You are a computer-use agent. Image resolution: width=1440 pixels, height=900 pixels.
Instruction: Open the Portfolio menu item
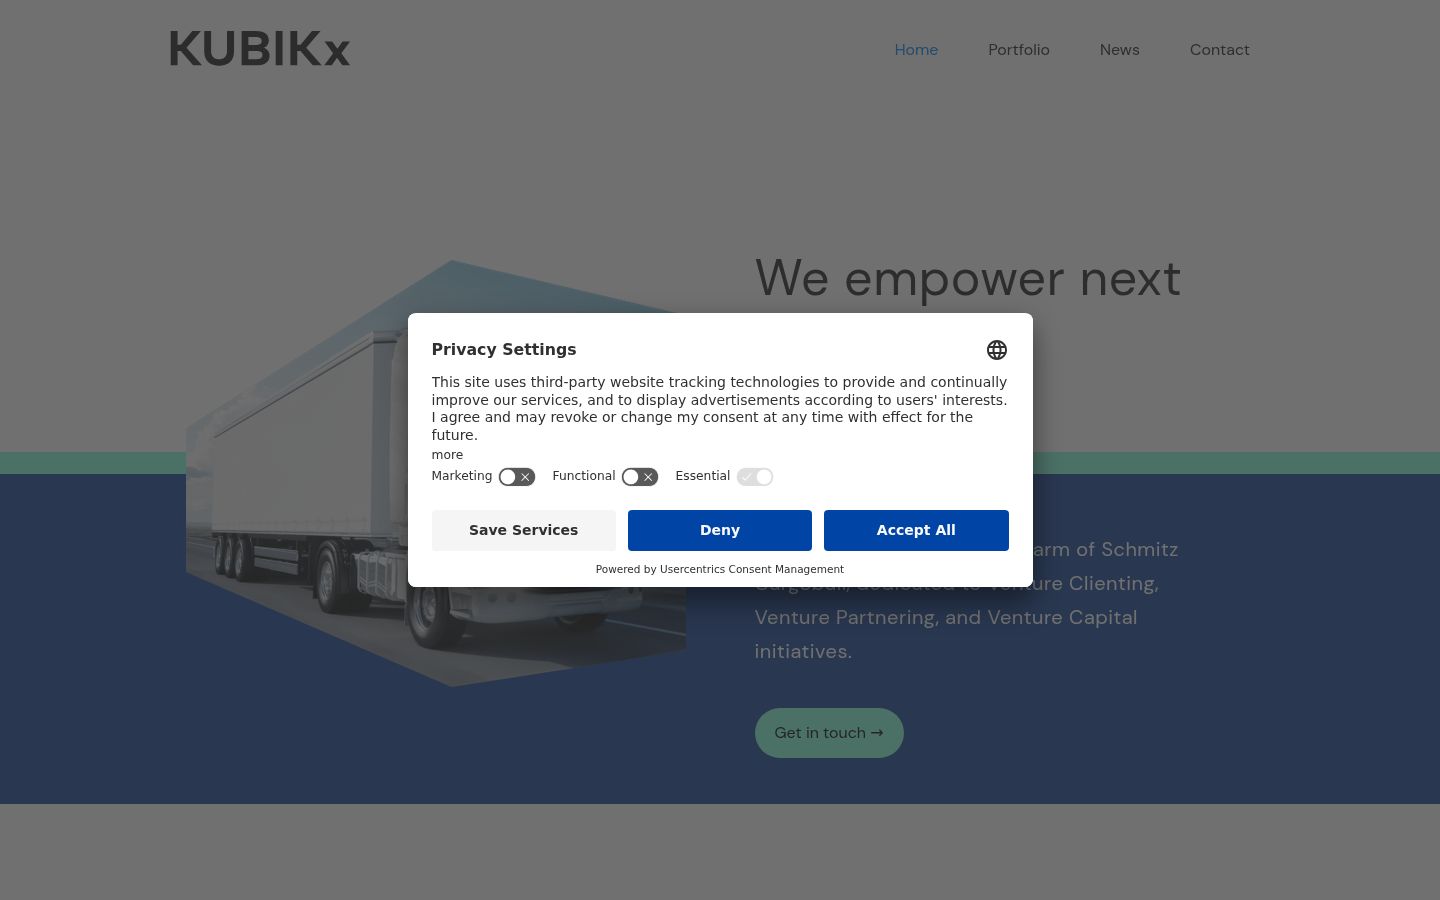click(1019, 50)
